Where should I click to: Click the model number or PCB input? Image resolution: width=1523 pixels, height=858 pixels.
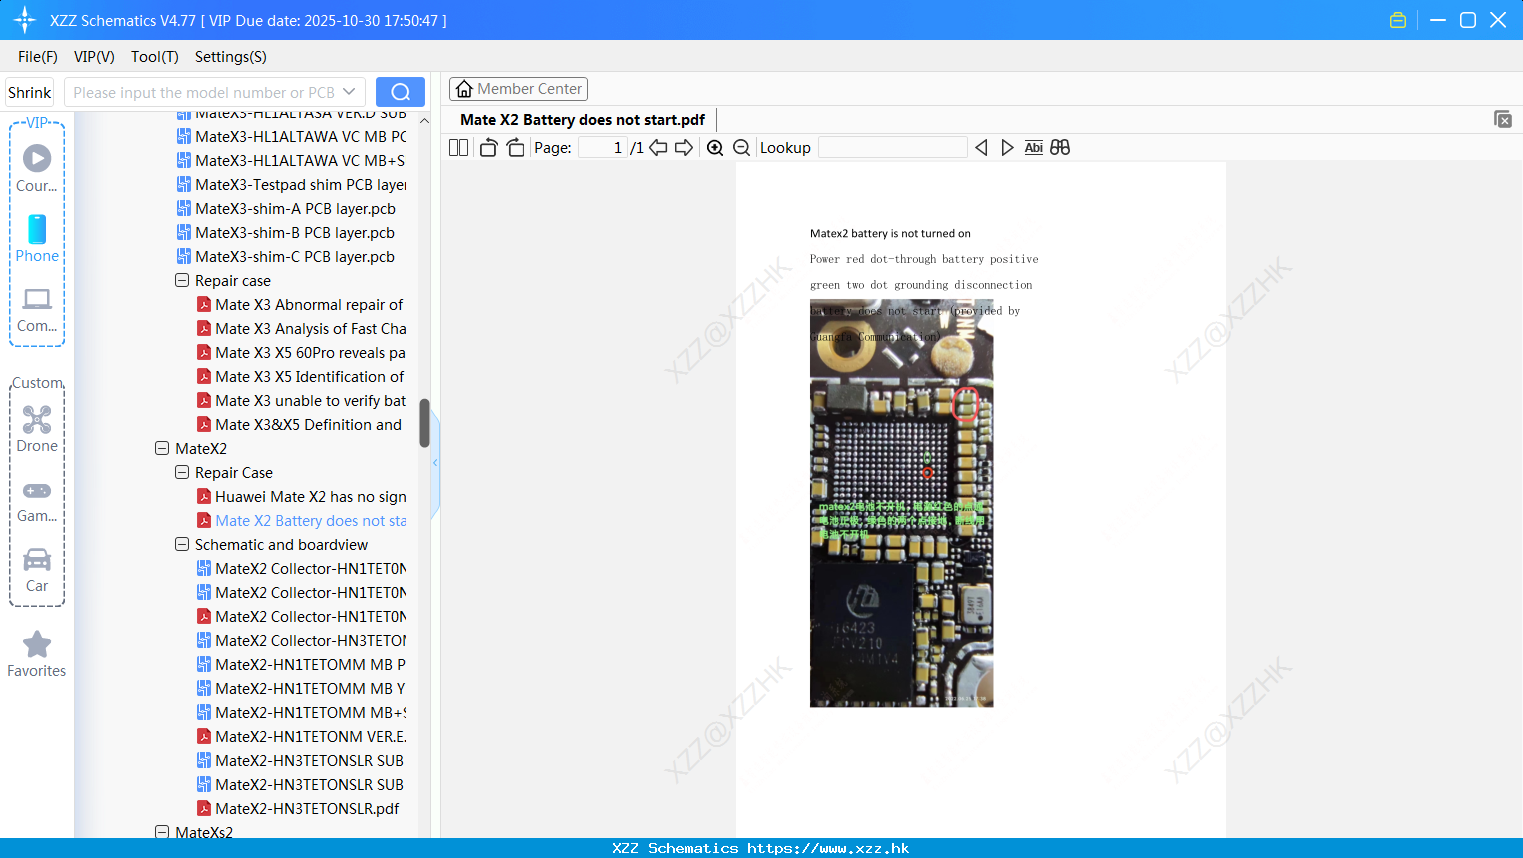point(205,92)
